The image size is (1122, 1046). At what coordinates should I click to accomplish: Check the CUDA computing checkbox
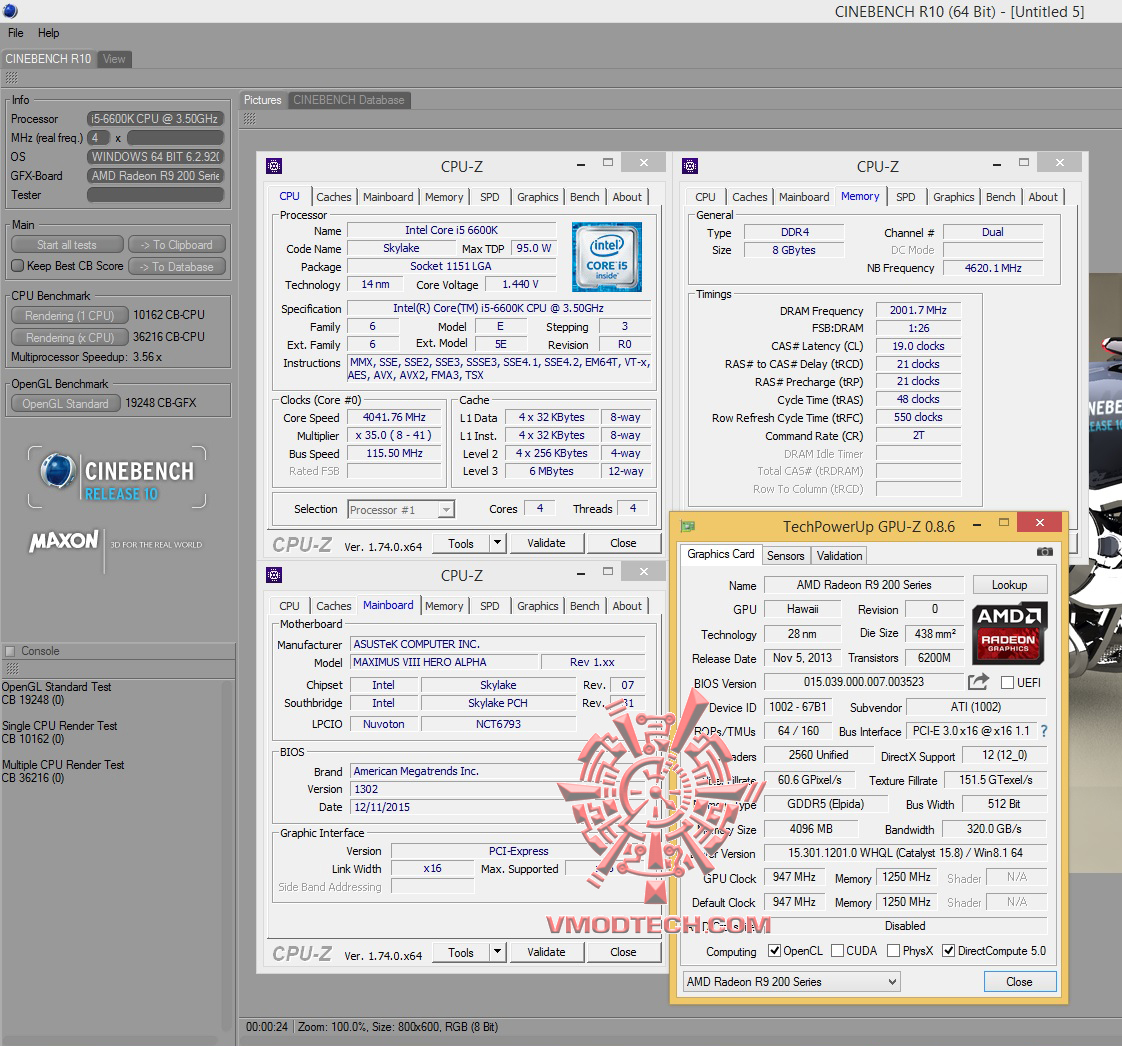point(837,951)
